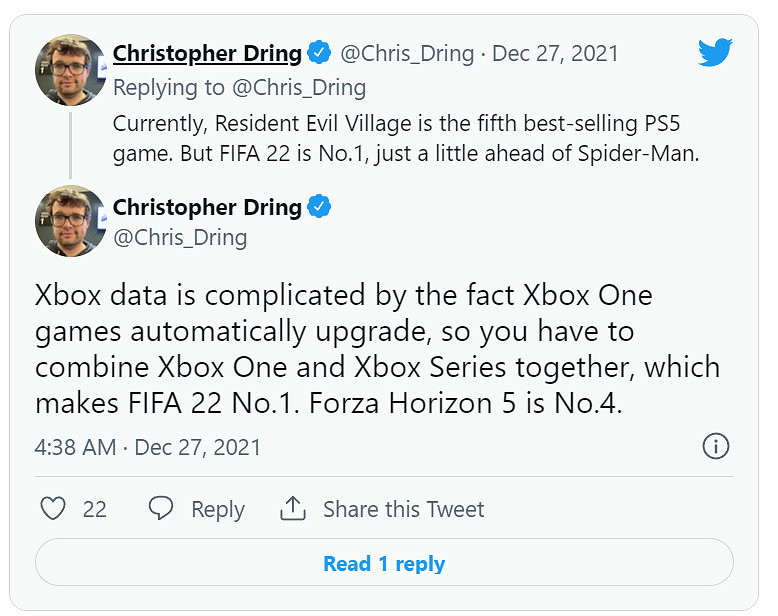Image resolution: width=778 pixels, height=616 pixels.
Task: Click the share arrow icon
Action: pyautogui.click(x=293, y=509)
